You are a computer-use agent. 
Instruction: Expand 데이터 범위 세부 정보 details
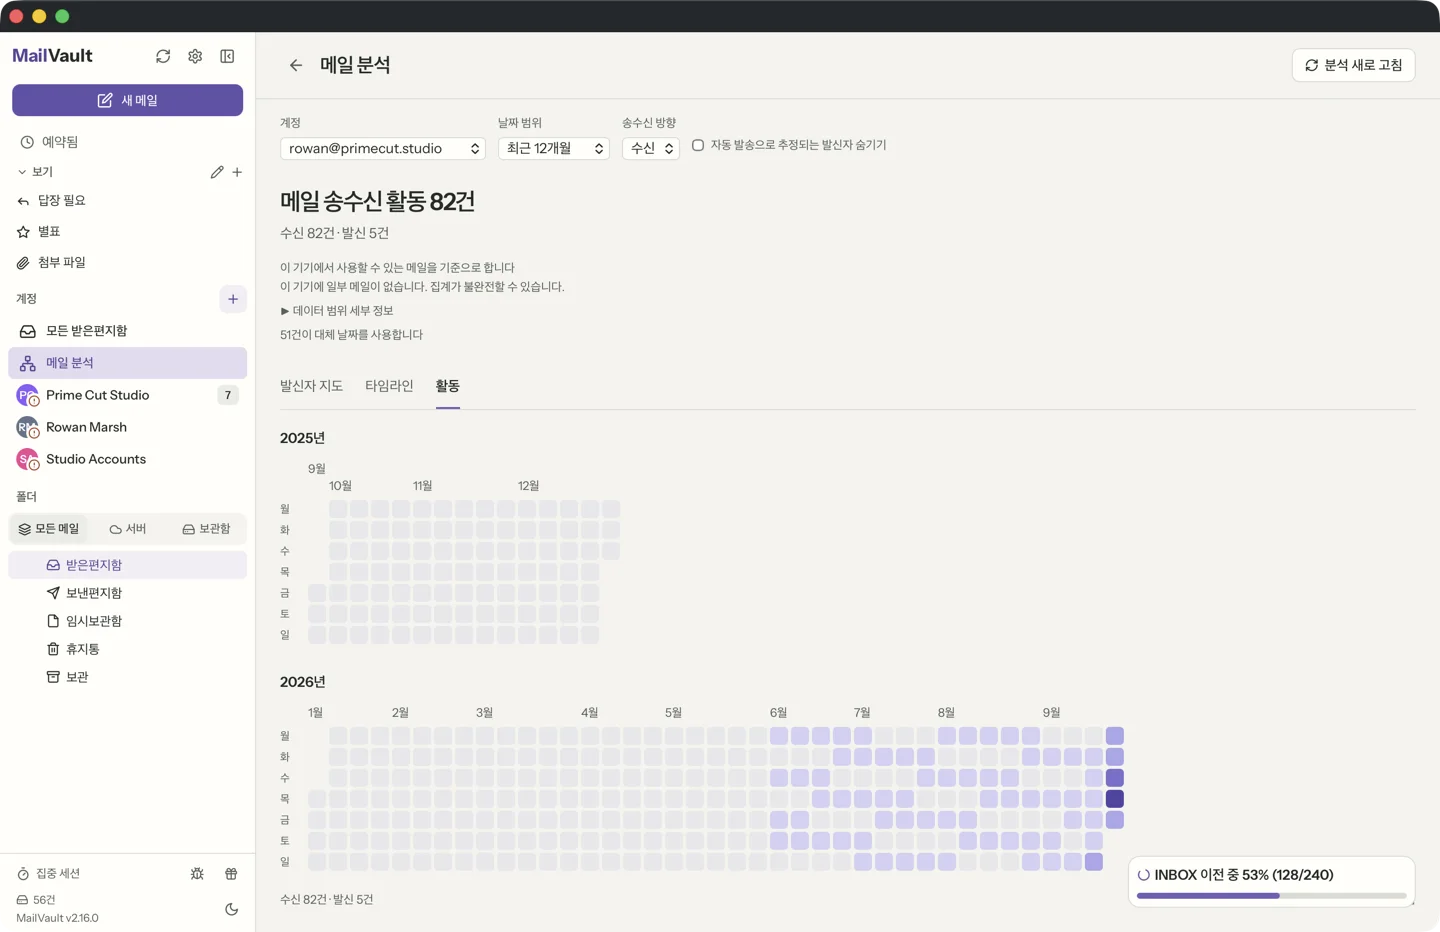tap(337, 311)
